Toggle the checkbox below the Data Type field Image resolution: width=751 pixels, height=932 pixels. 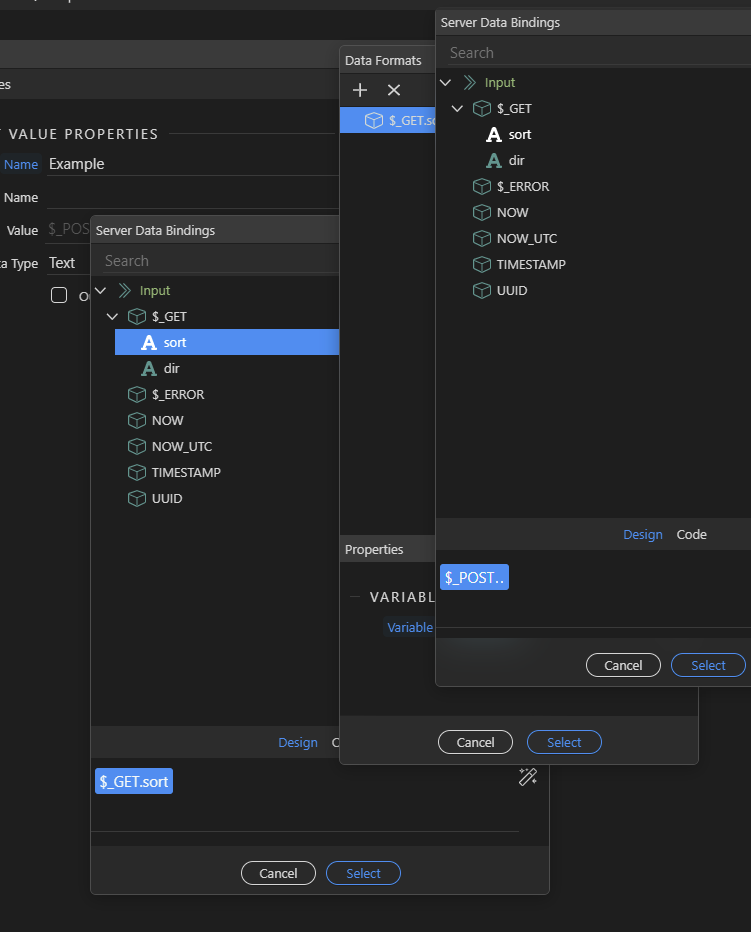tap(59, 295)
